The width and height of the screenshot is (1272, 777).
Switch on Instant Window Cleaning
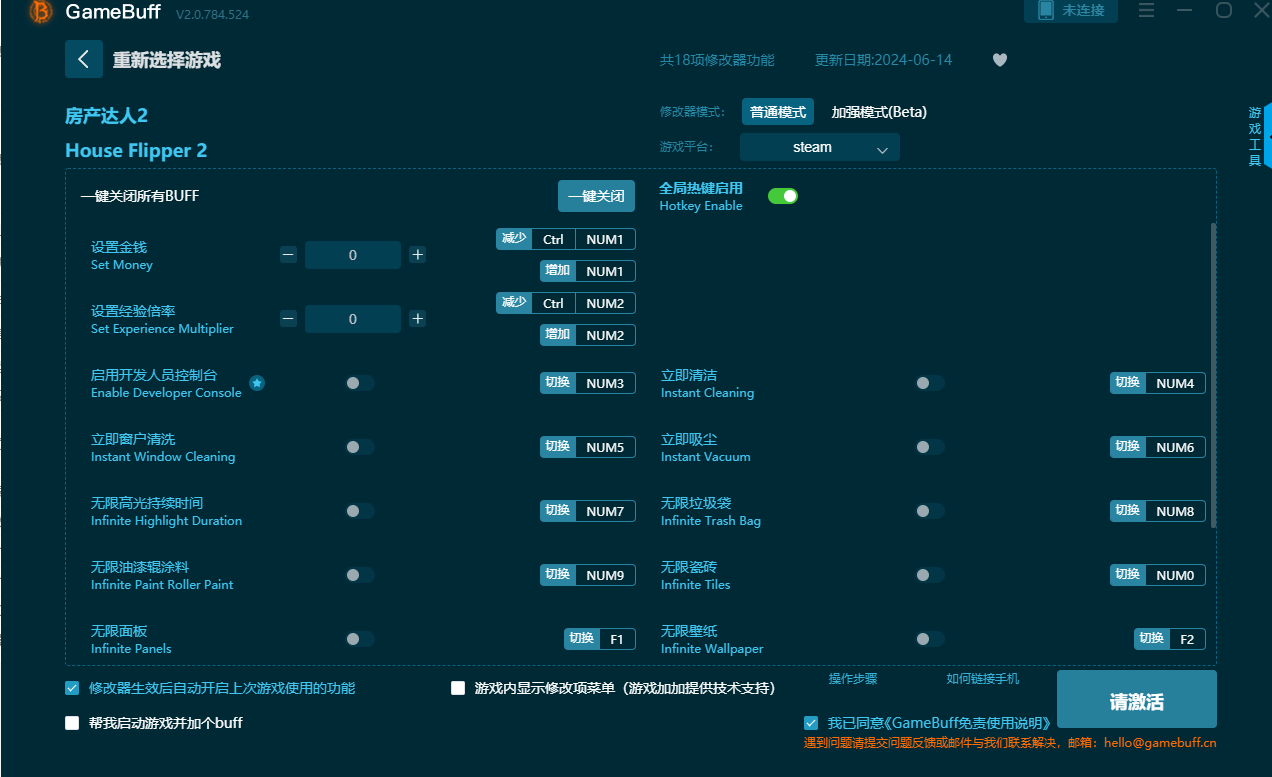pos(360,447)
